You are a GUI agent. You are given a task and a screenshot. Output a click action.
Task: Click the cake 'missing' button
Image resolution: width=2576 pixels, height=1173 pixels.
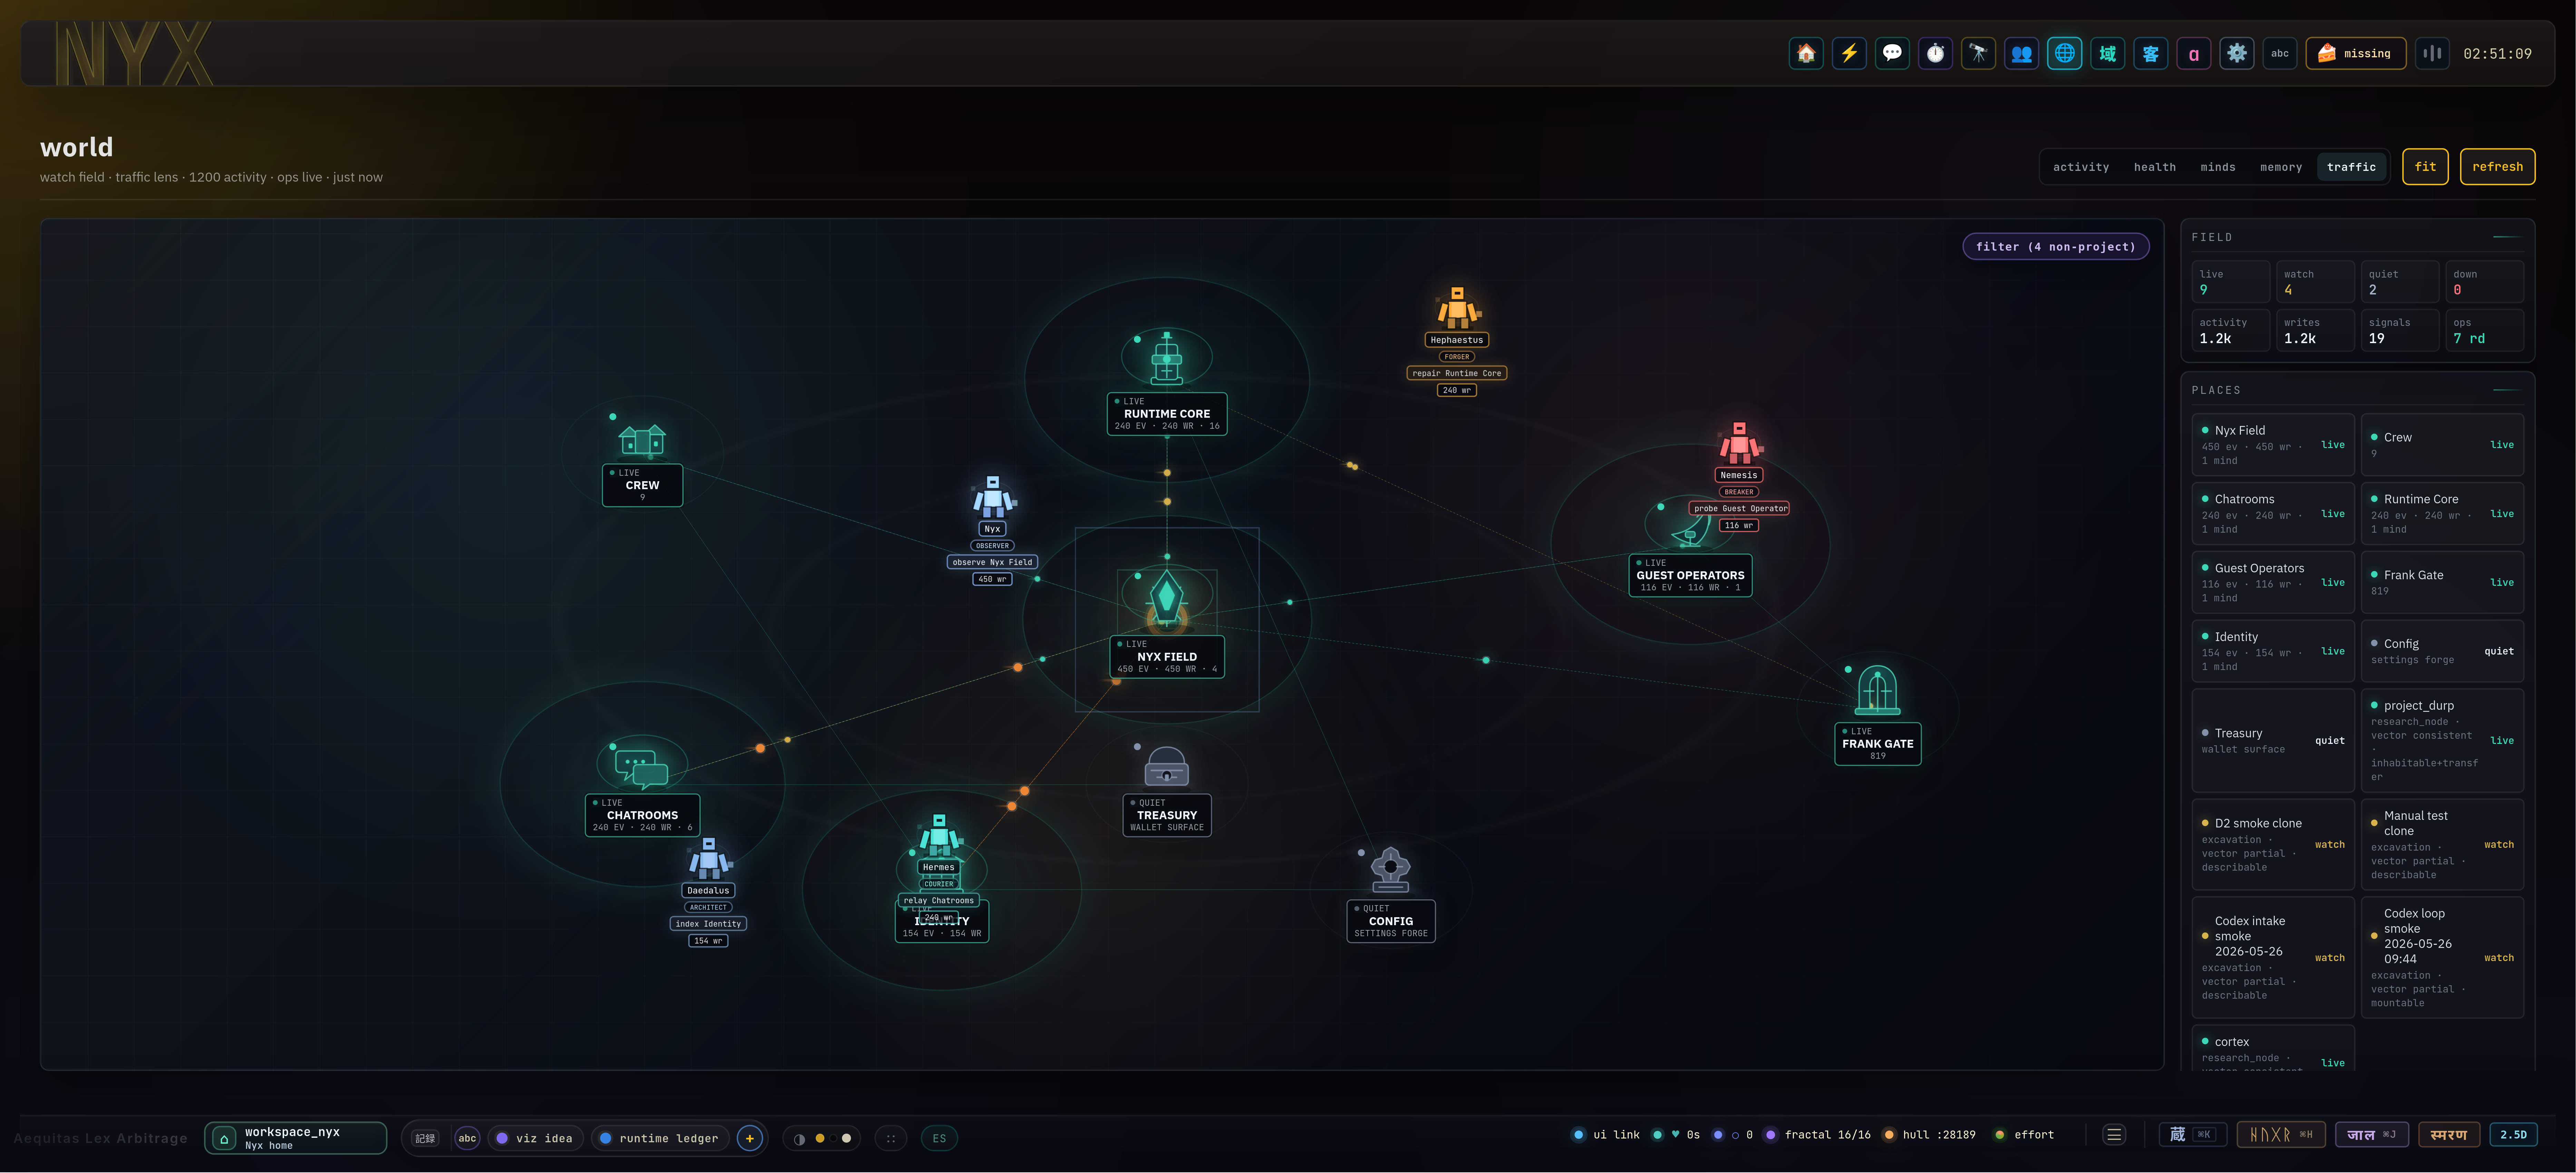pos(2355,54)
